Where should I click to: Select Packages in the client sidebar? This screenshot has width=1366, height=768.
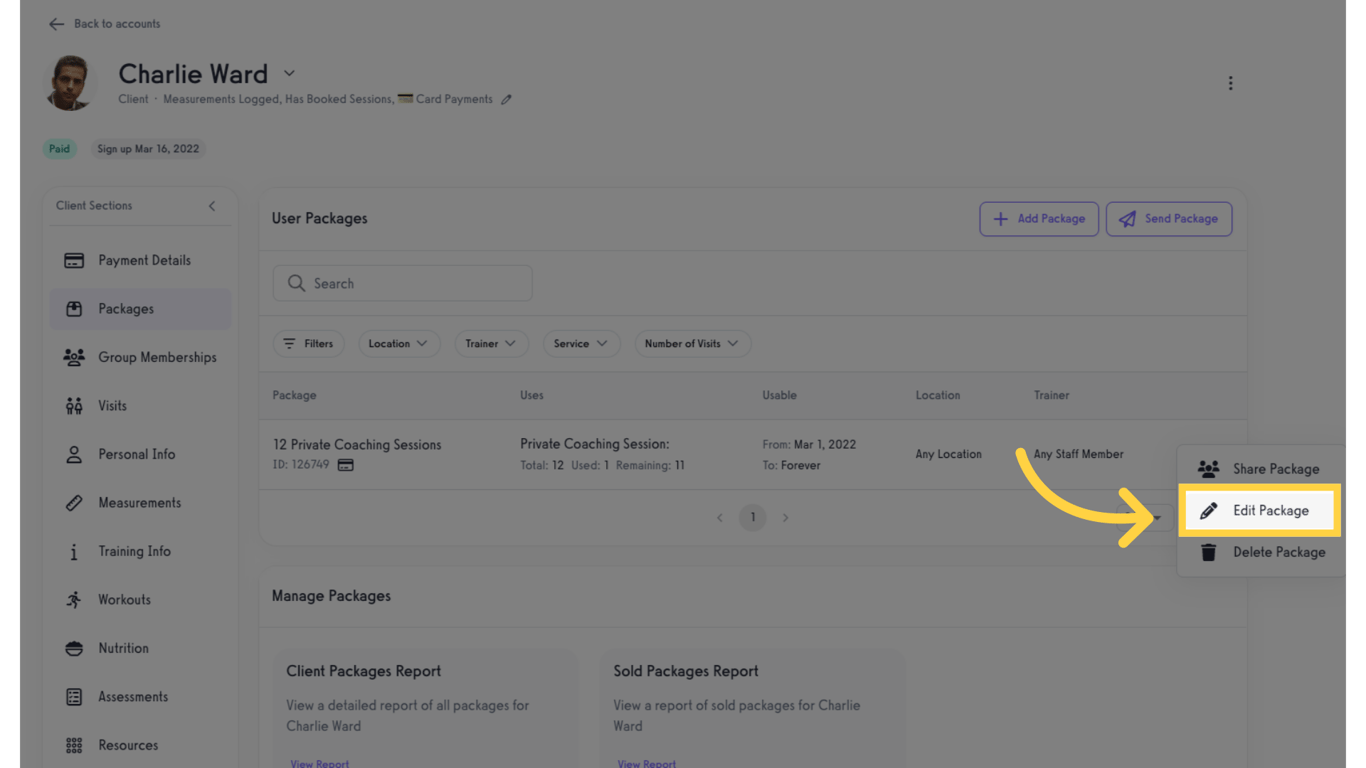coord(140,308)
